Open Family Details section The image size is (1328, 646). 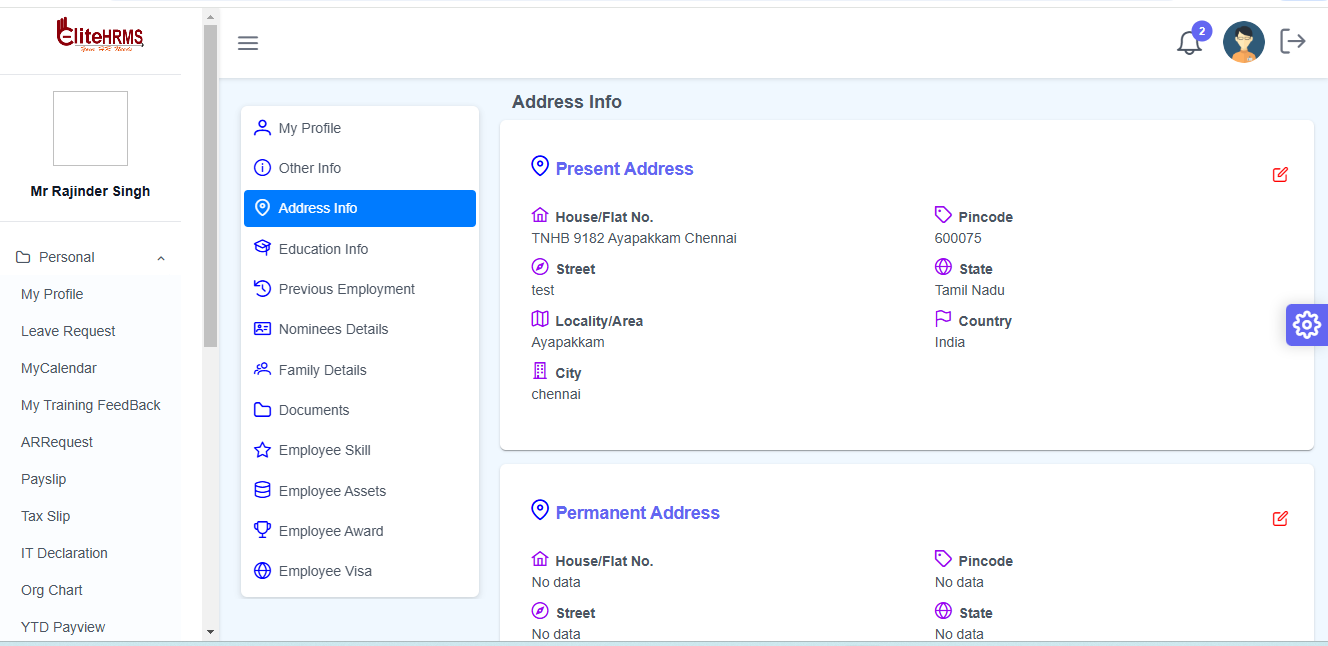pyautogui.click(x=322, y=370)
